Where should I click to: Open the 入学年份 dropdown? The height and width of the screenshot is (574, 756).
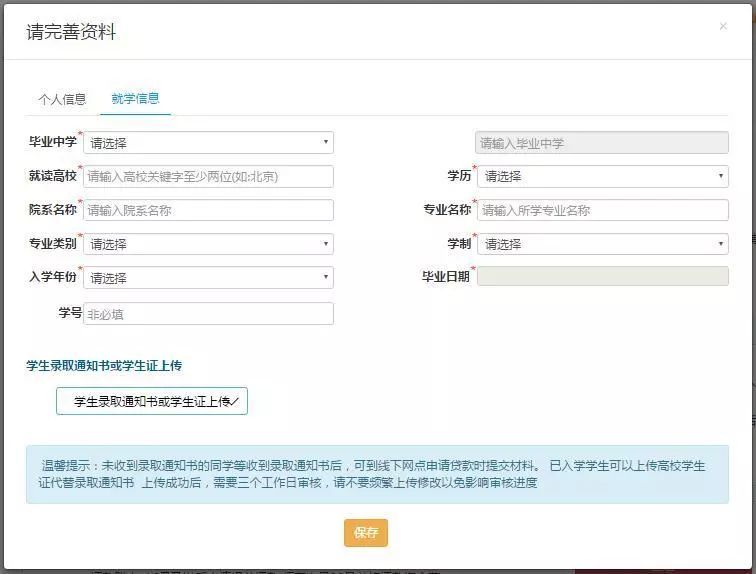208,278
